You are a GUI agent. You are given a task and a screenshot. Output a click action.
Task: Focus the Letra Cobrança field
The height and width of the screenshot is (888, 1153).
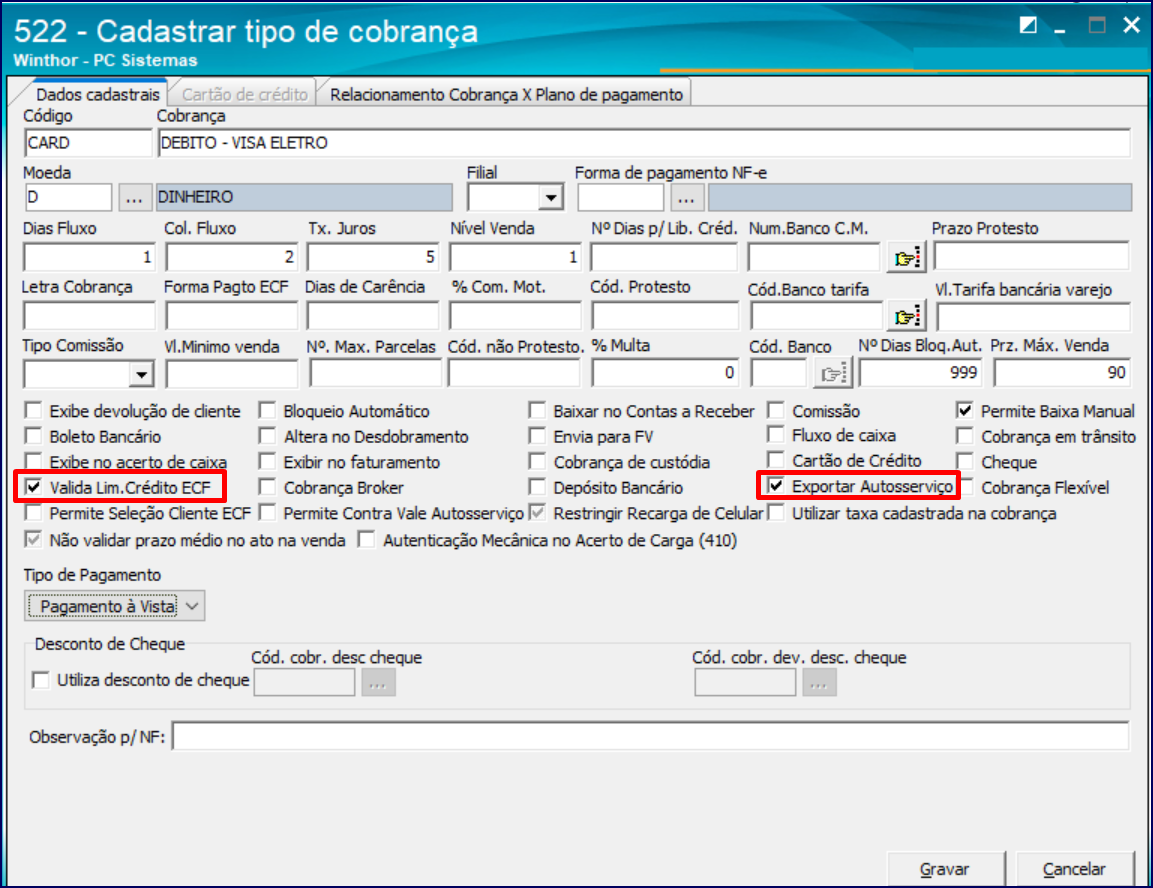coord(89,316)
